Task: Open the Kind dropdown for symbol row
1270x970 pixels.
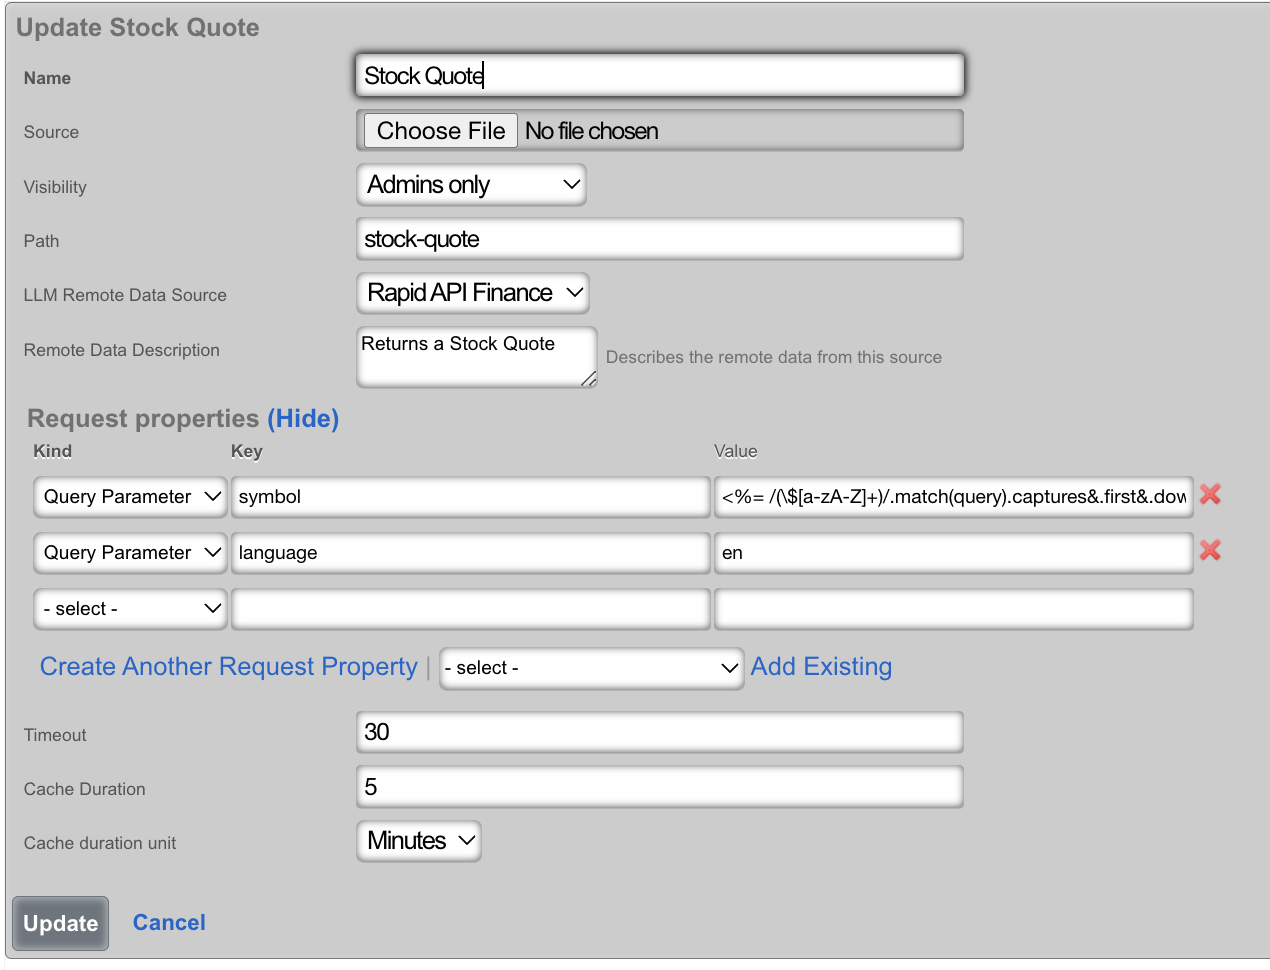Action: click(131, 497)
